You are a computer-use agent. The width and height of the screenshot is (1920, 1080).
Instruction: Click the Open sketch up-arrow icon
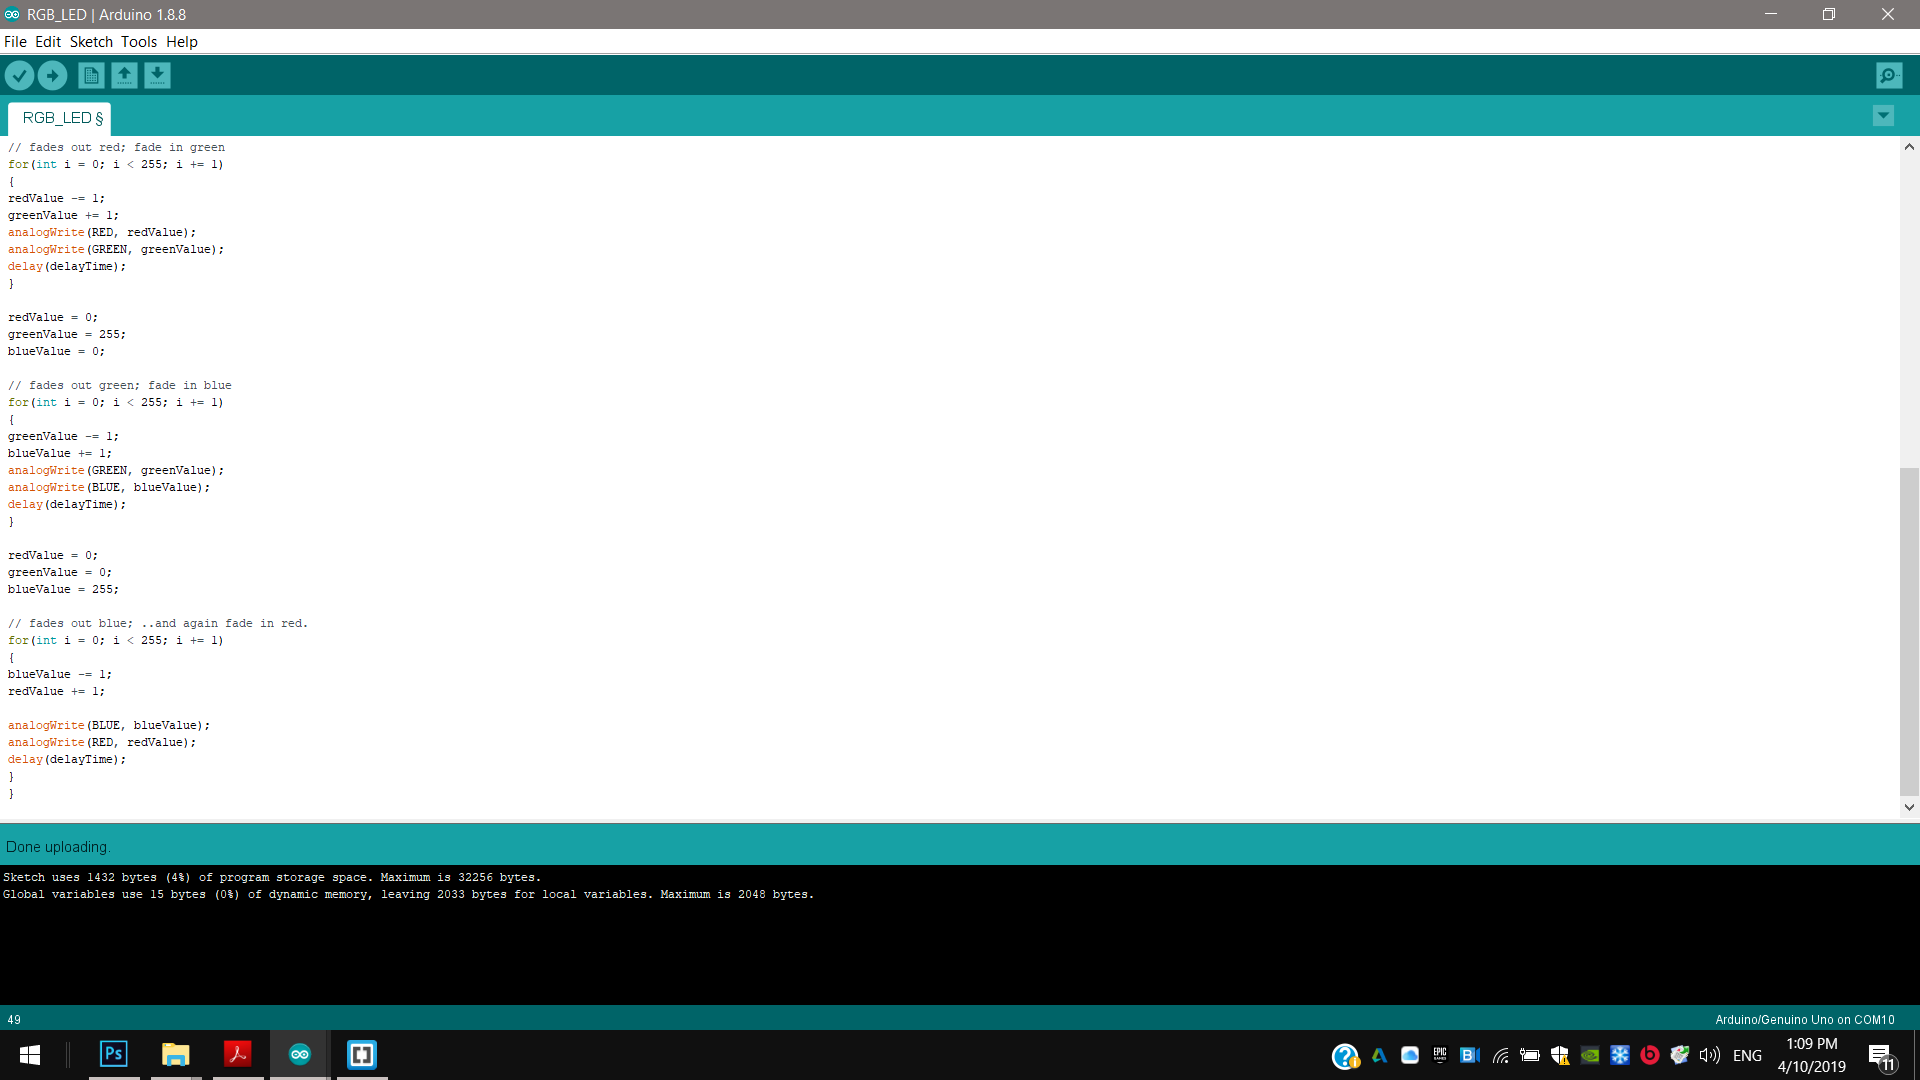[124, 75]
